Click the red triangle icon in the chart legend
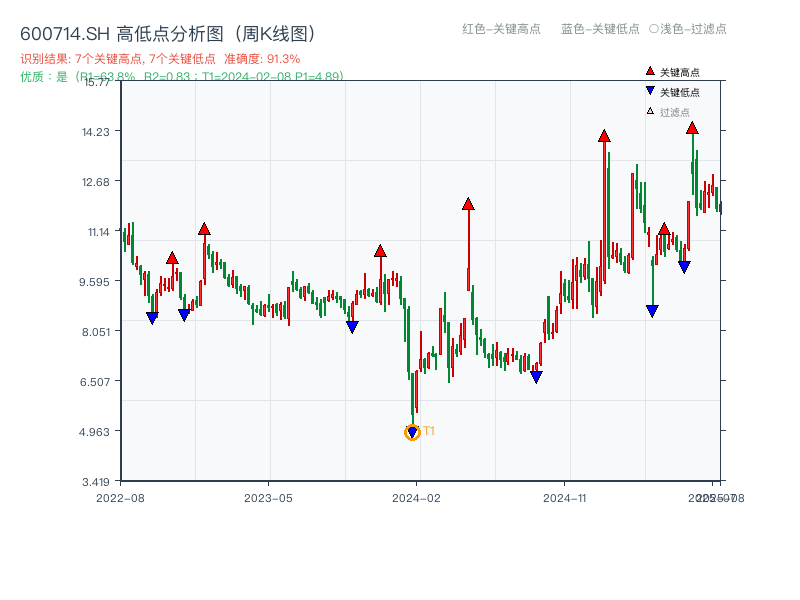 [x=650, y=71]
